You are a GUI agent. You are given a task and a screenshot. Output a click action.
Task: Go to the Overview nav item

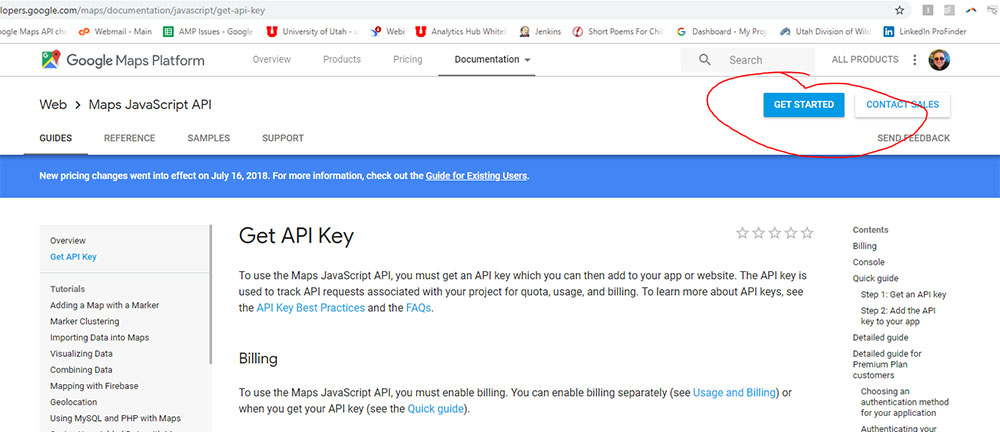point(272,59)
